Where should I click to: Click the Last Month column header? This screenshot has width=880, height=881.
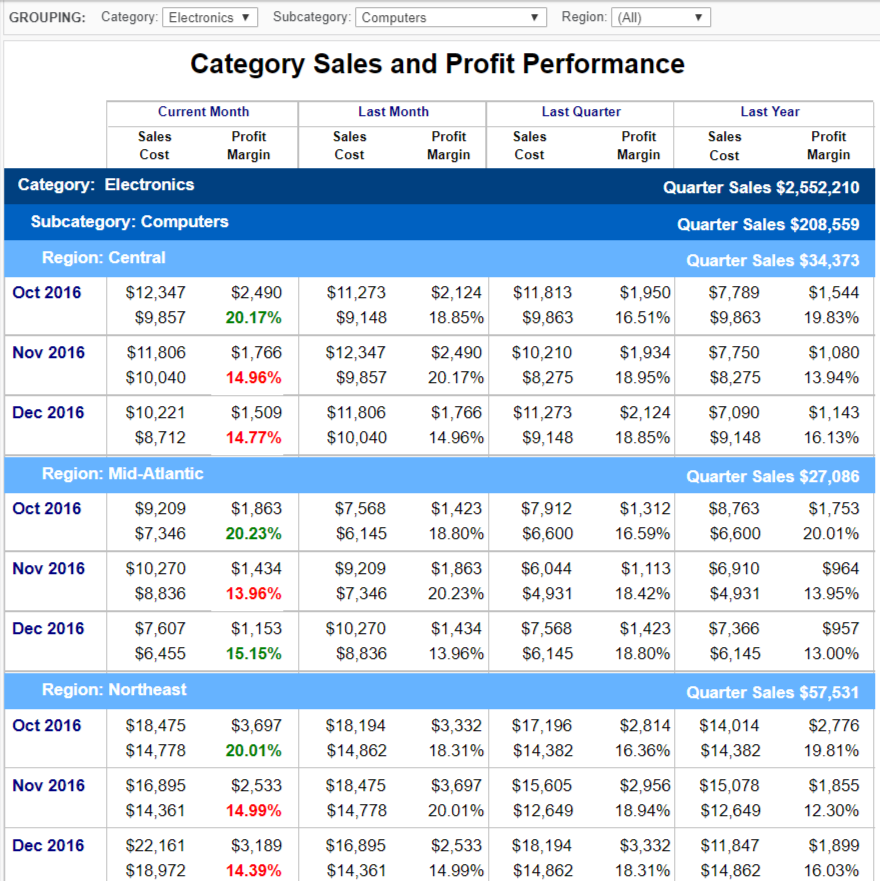393,112
